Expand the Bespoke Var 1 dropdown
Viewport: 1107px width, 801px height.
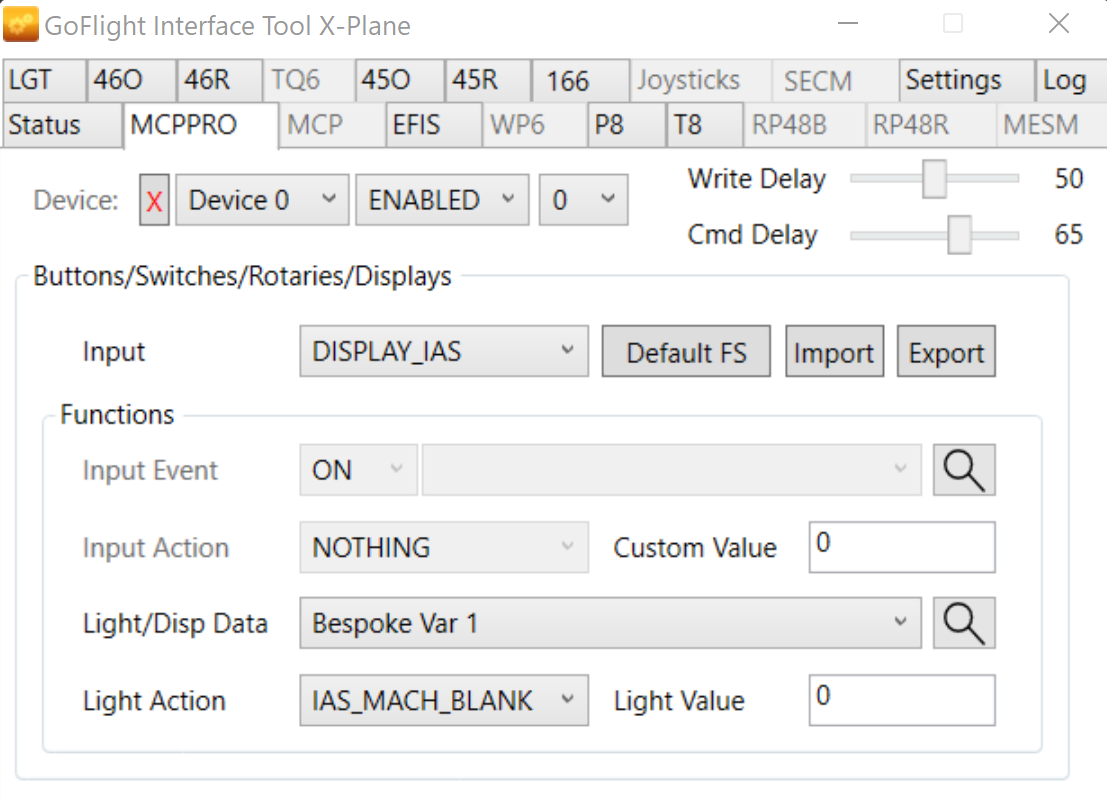point(611,623)
